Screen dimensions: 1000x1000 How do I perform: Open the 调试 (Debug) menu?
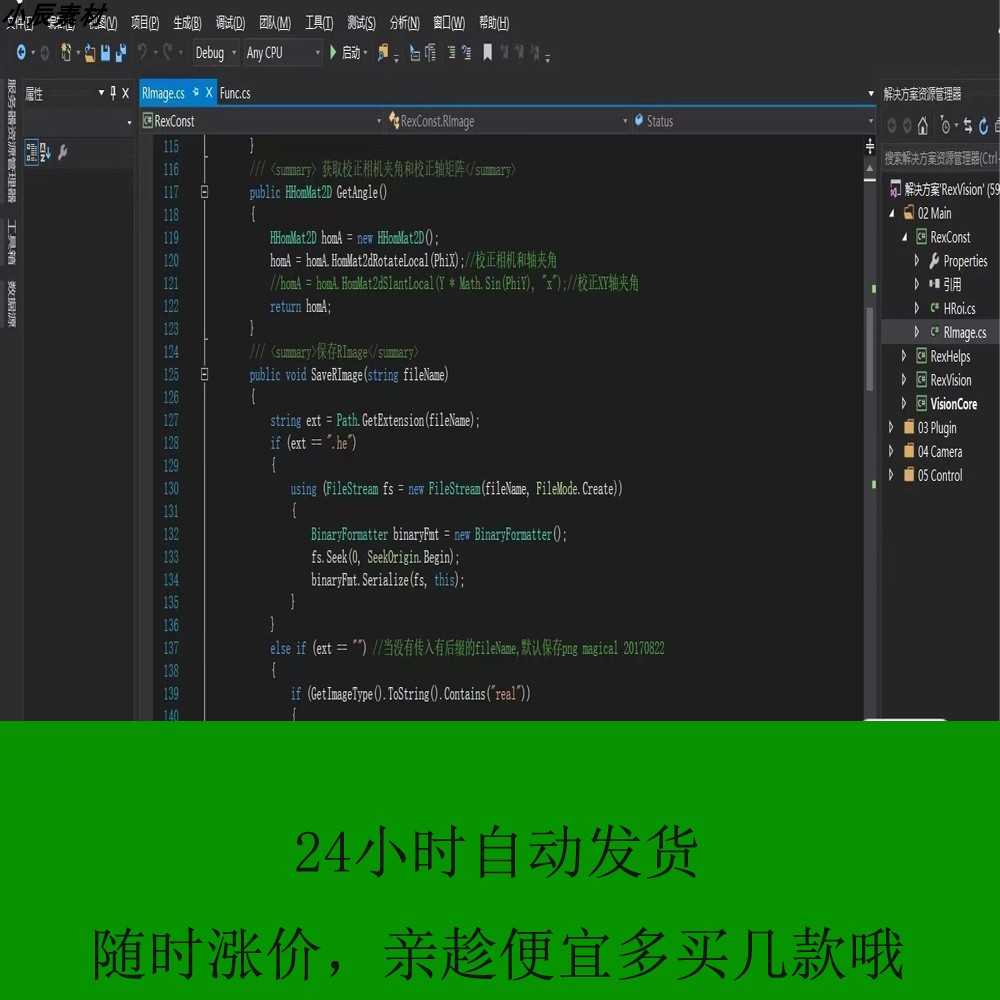click(229, 22)
